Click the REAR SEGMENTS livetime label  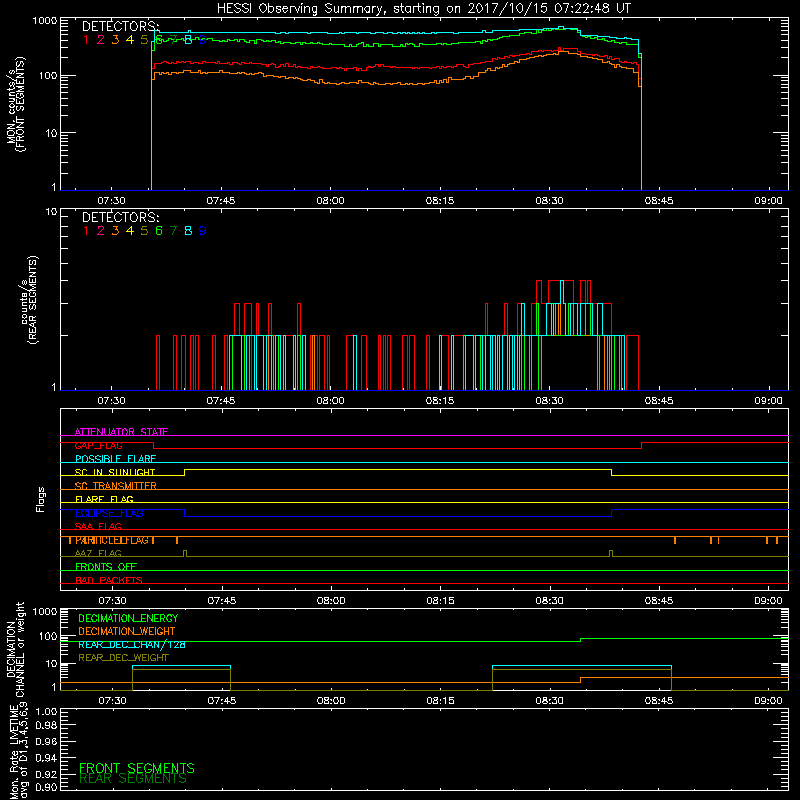[133, 779]
